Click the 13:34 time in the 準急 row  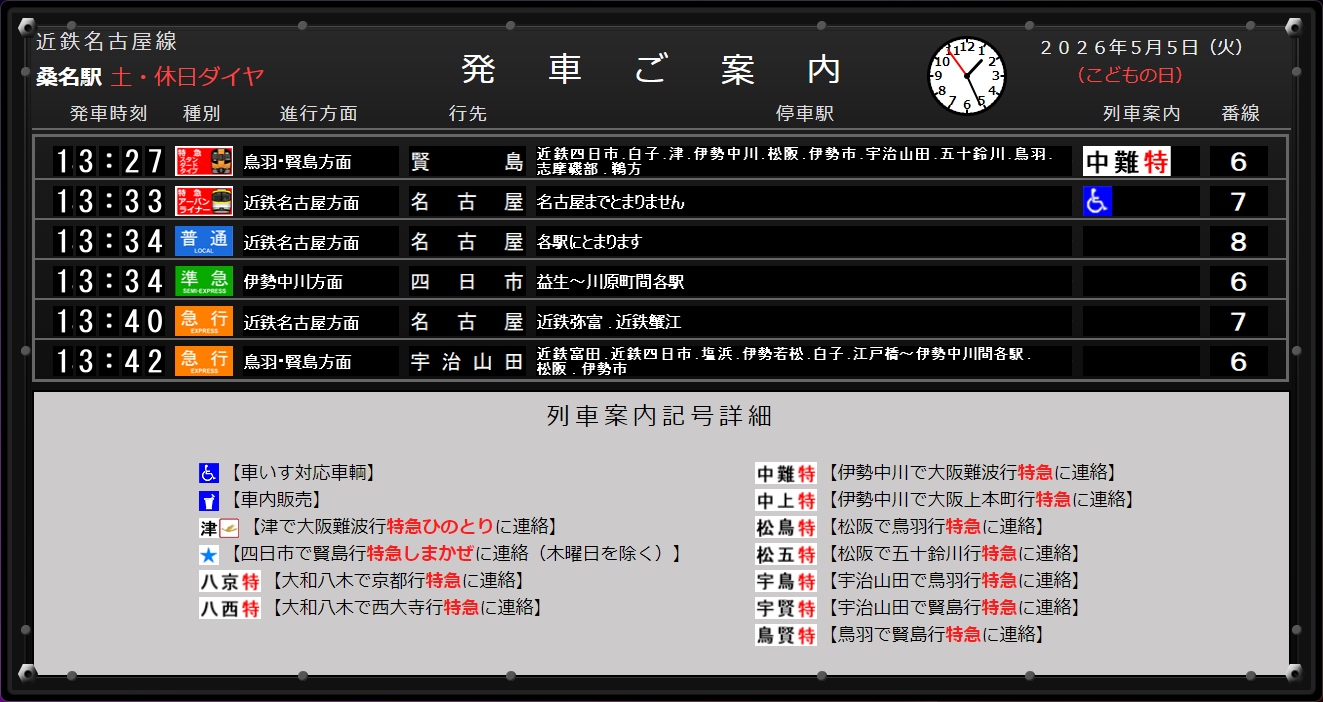[109, 281]
